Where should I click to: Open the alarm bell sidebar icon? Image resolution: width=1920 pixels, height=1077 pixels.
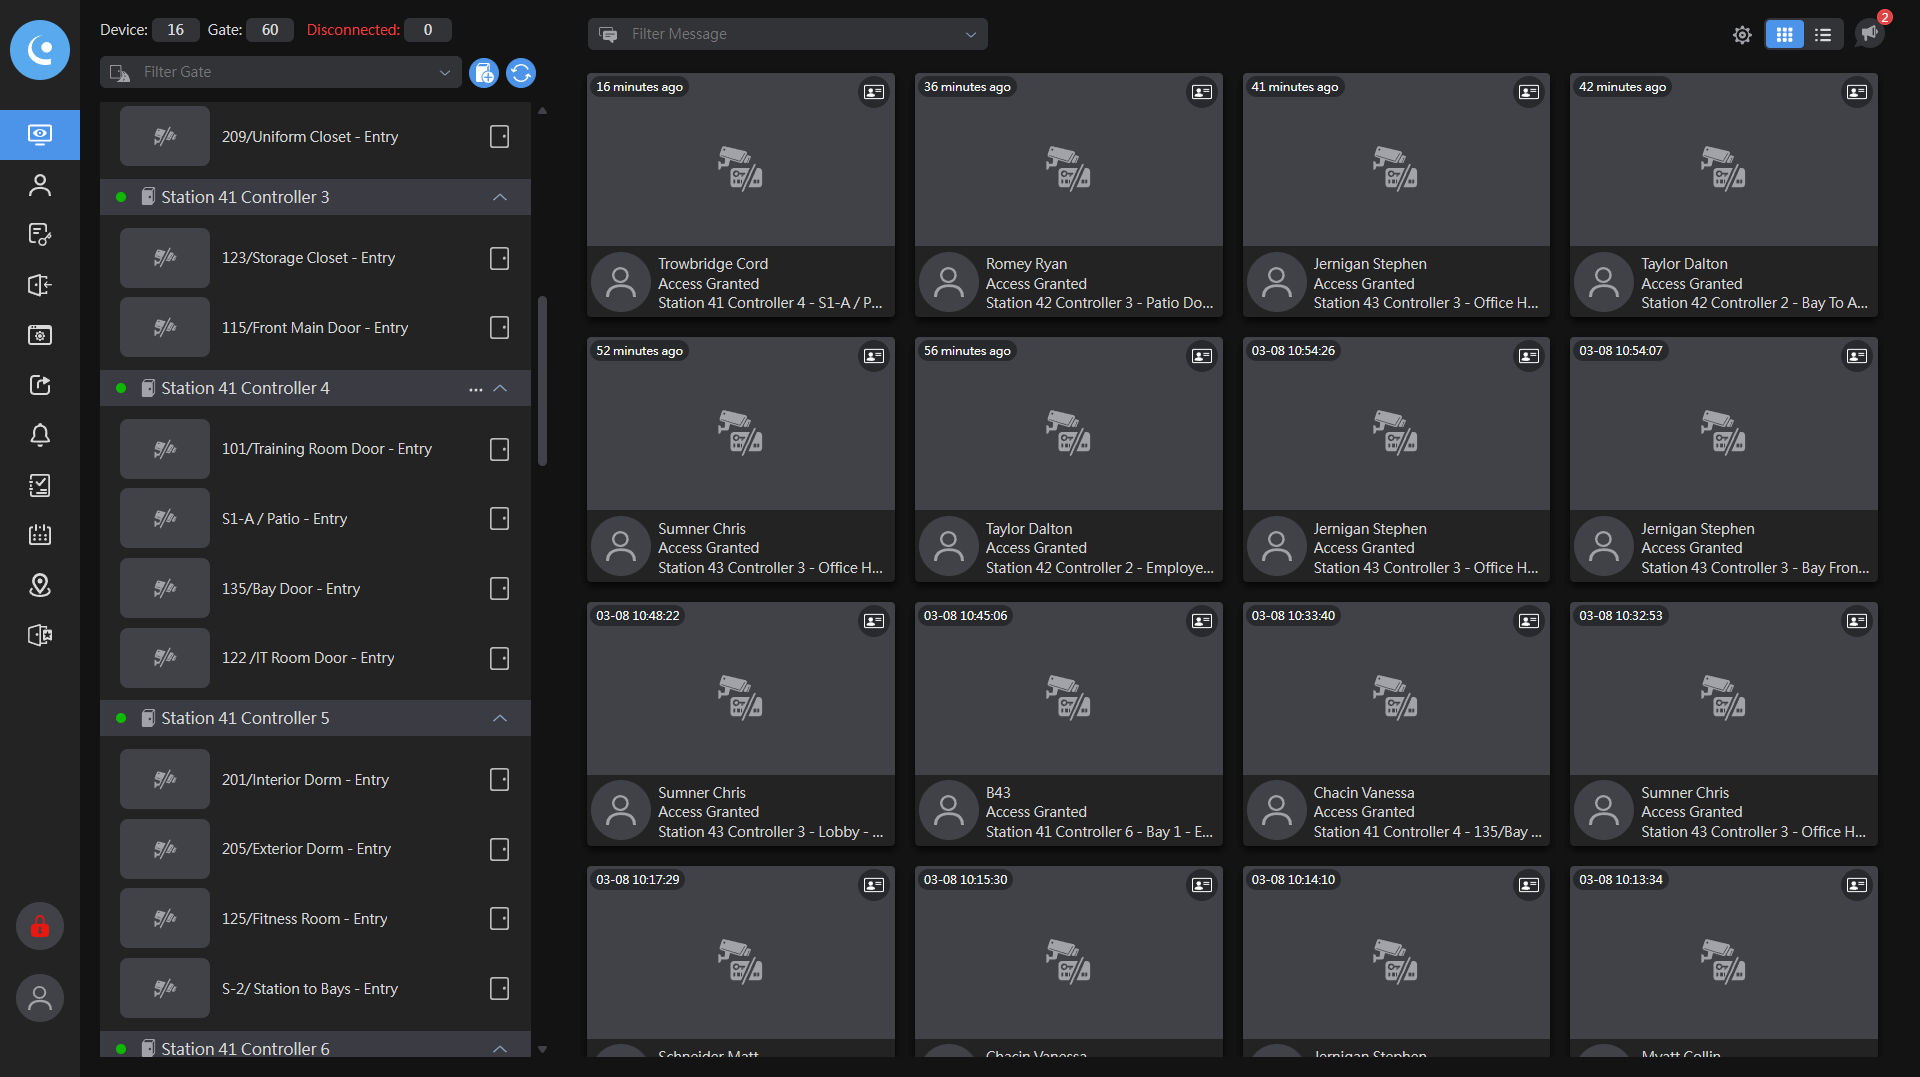[x=40, y=435]
